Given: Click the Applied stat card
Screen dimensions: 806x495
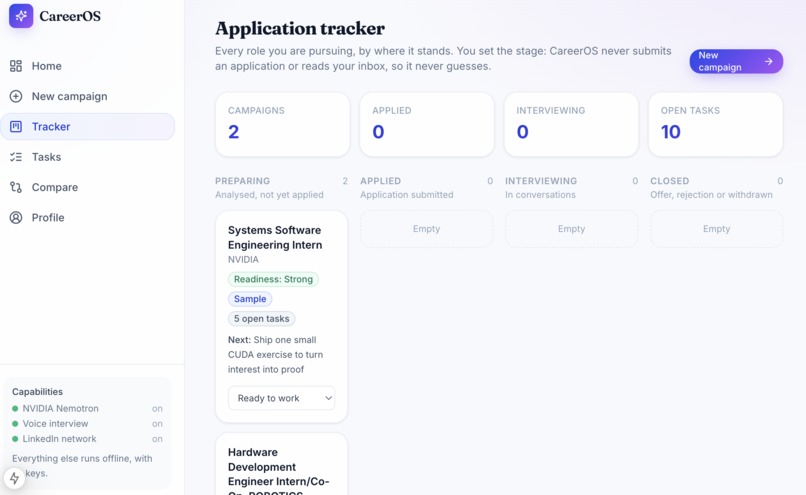Looking at the screenshot, I should point(427,124).
